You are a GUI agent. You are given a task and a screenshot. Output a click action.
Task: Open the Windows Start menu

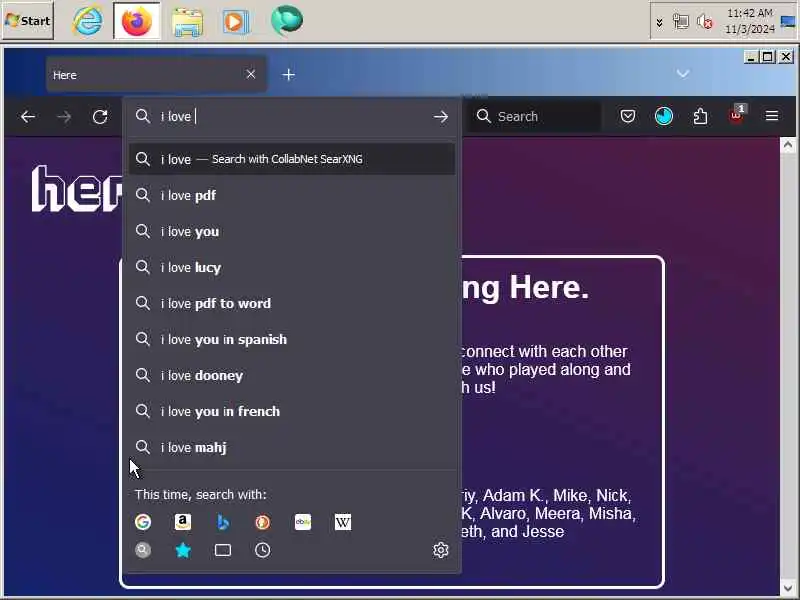click(28, 20)
